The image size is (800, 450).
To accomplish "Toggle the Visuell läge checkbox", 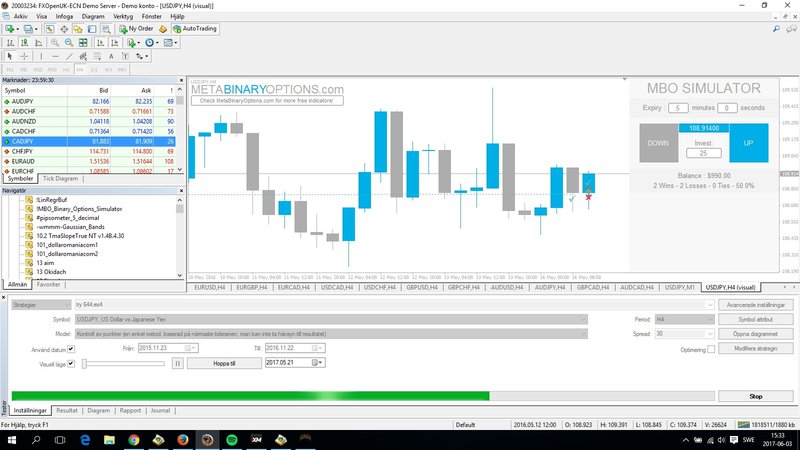I will 71,364.
